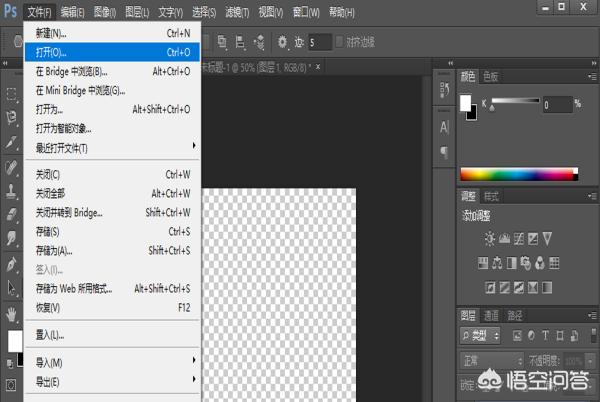Click the white foreground color swatch in Color panel
This screenshot has height=402, width=600.
[x=465, y=103]
